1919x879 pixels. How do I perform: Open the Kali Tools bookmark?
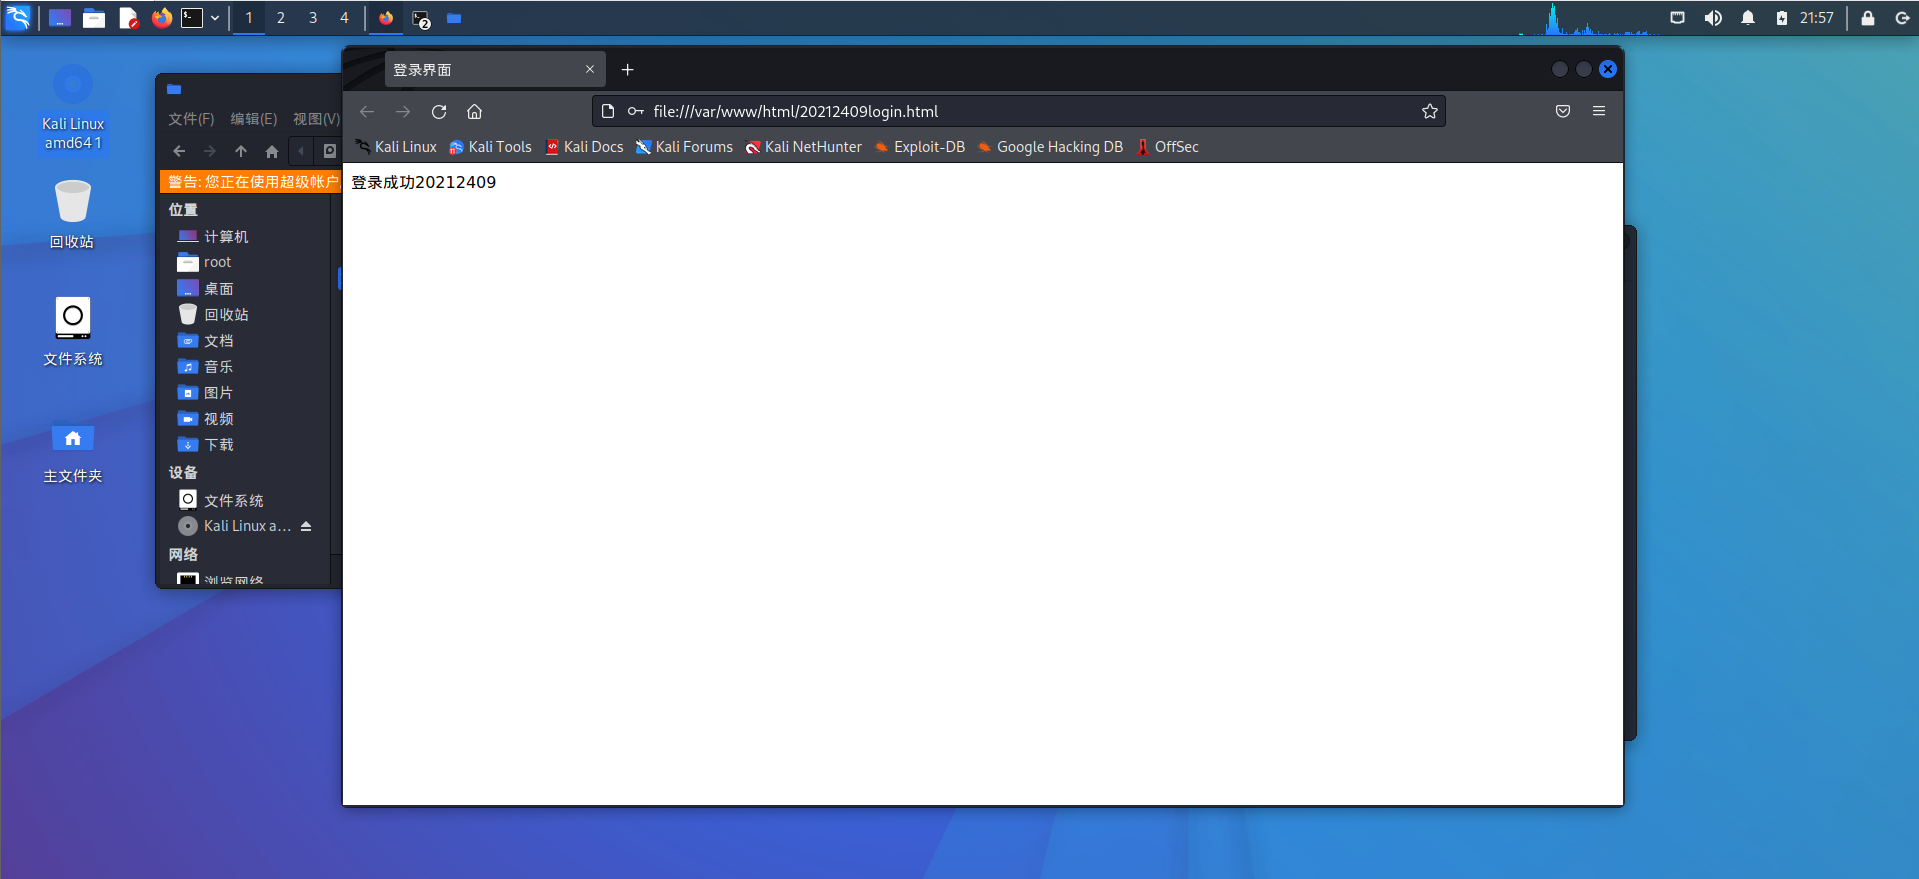[x=490, y=147]
